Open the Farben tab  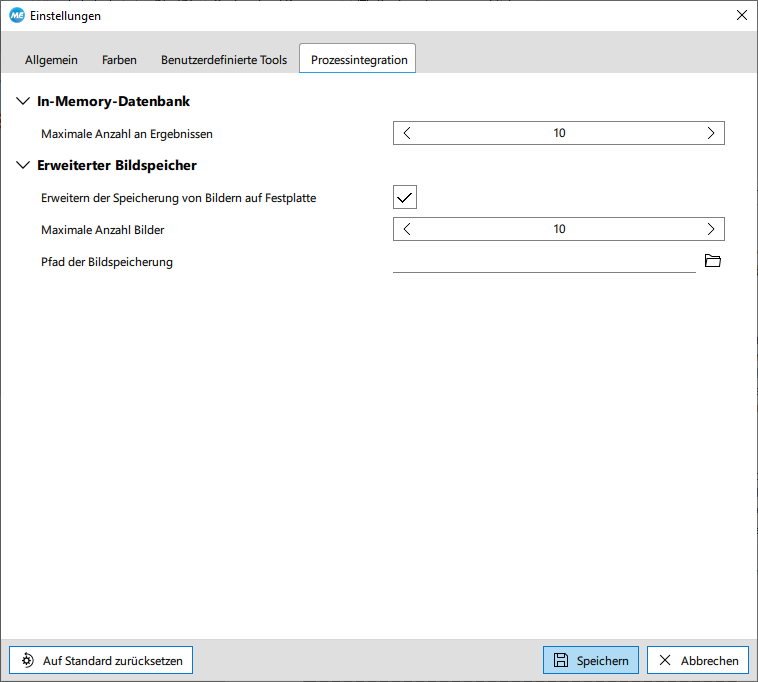point(119,60)
